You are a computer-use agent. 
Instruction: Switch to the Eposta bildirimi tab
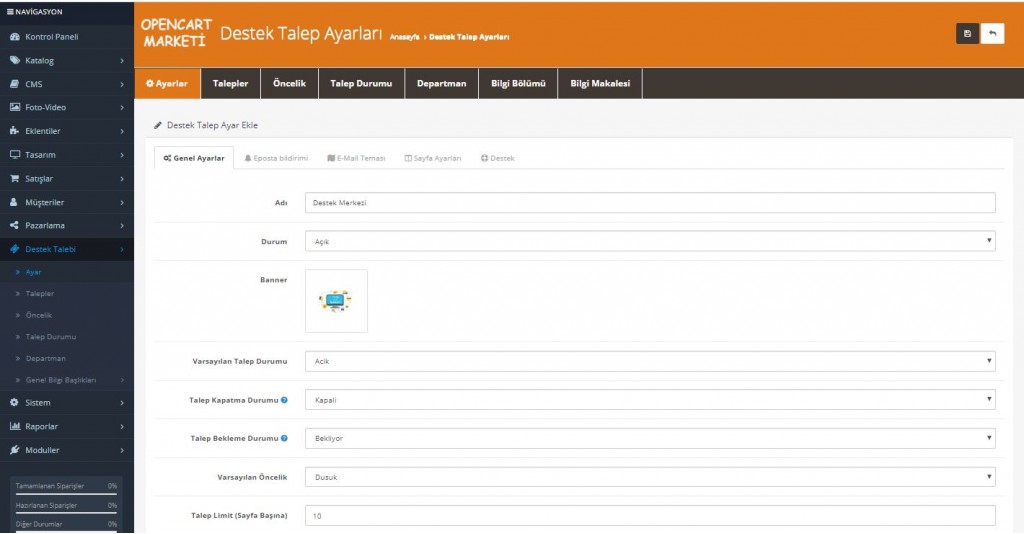276,158
